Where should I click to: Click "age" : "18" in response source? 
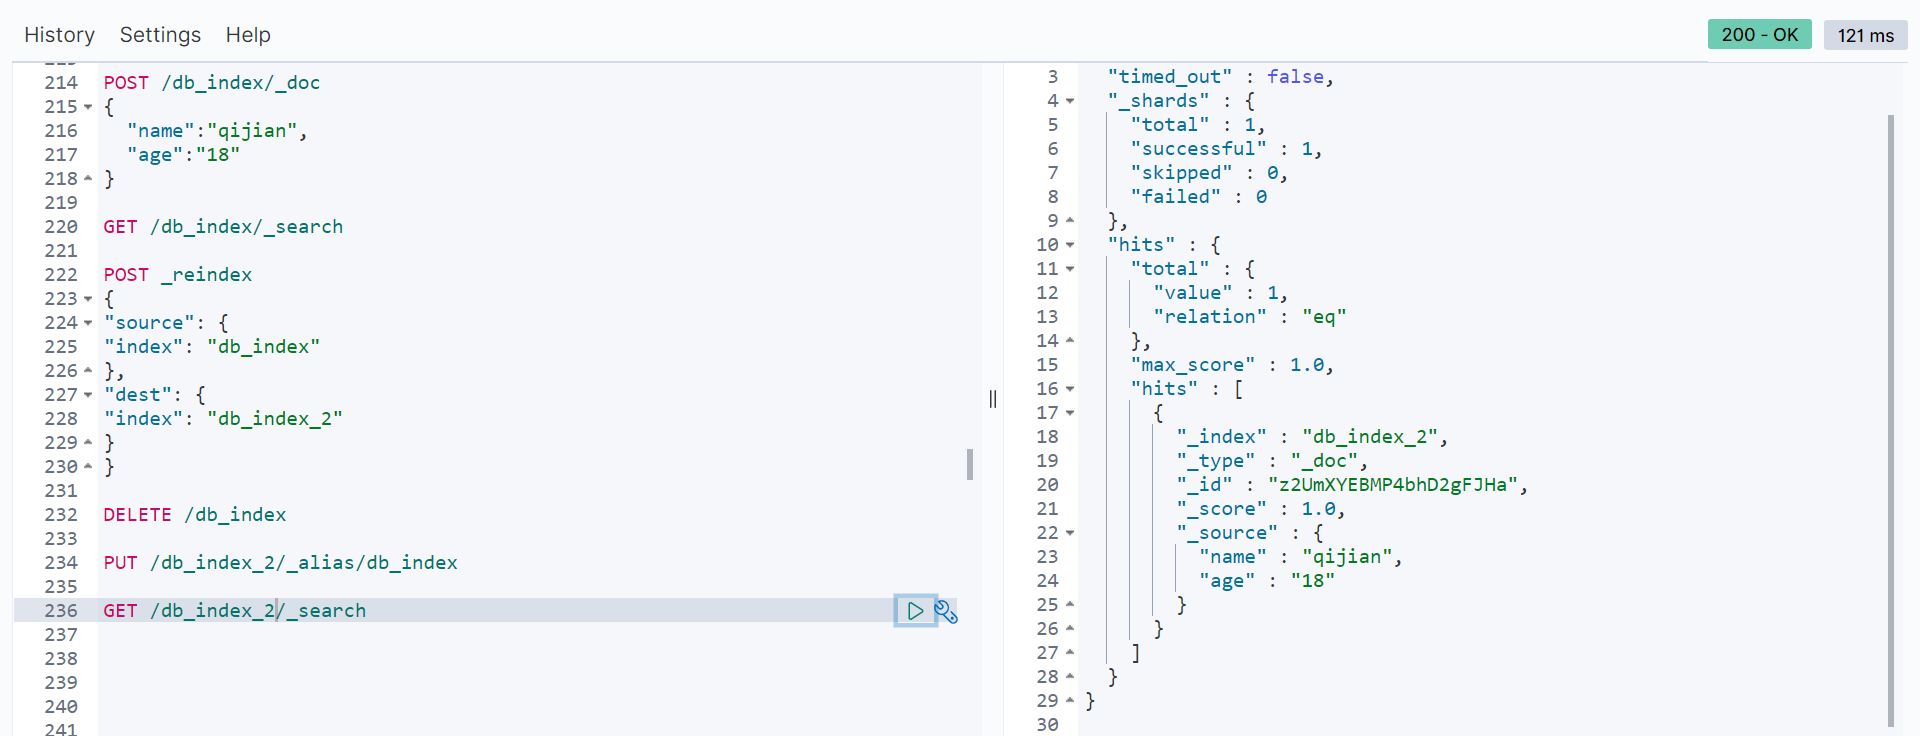point(1267,581)
